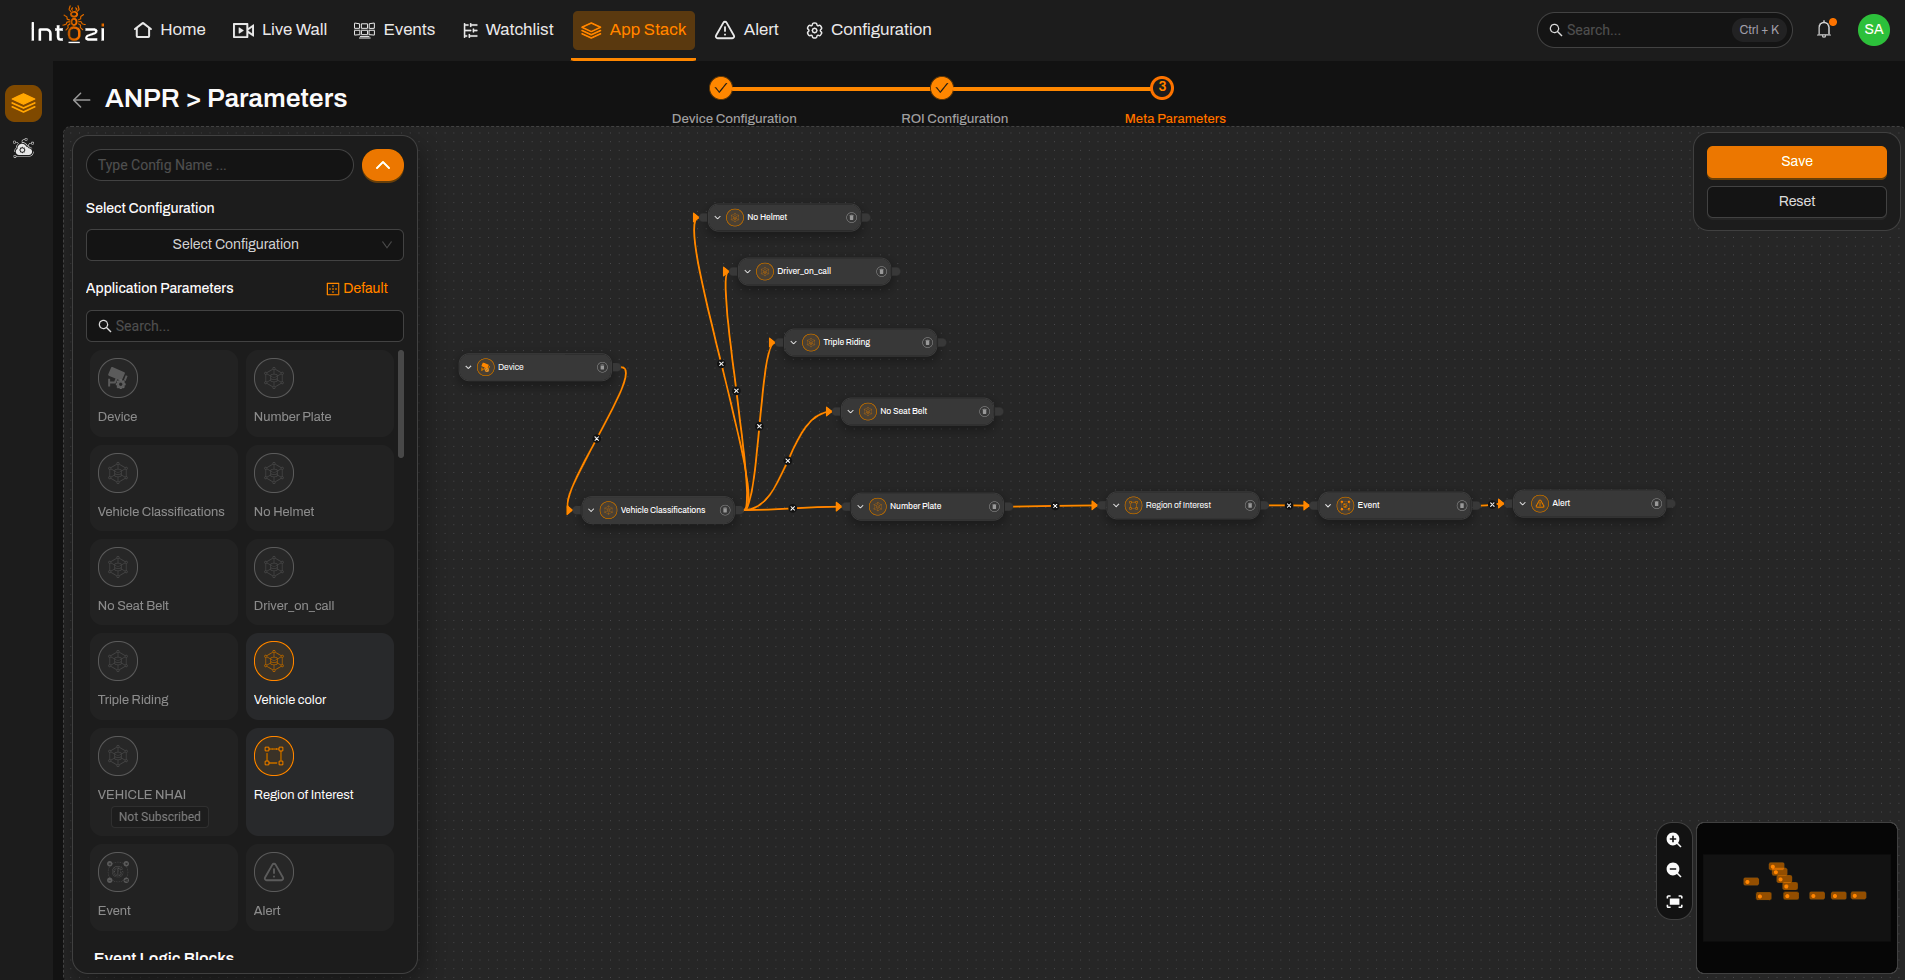This screenshot has width=1905, height=980.
Task: Open the Home menu
Action: (x=170, y=30)
